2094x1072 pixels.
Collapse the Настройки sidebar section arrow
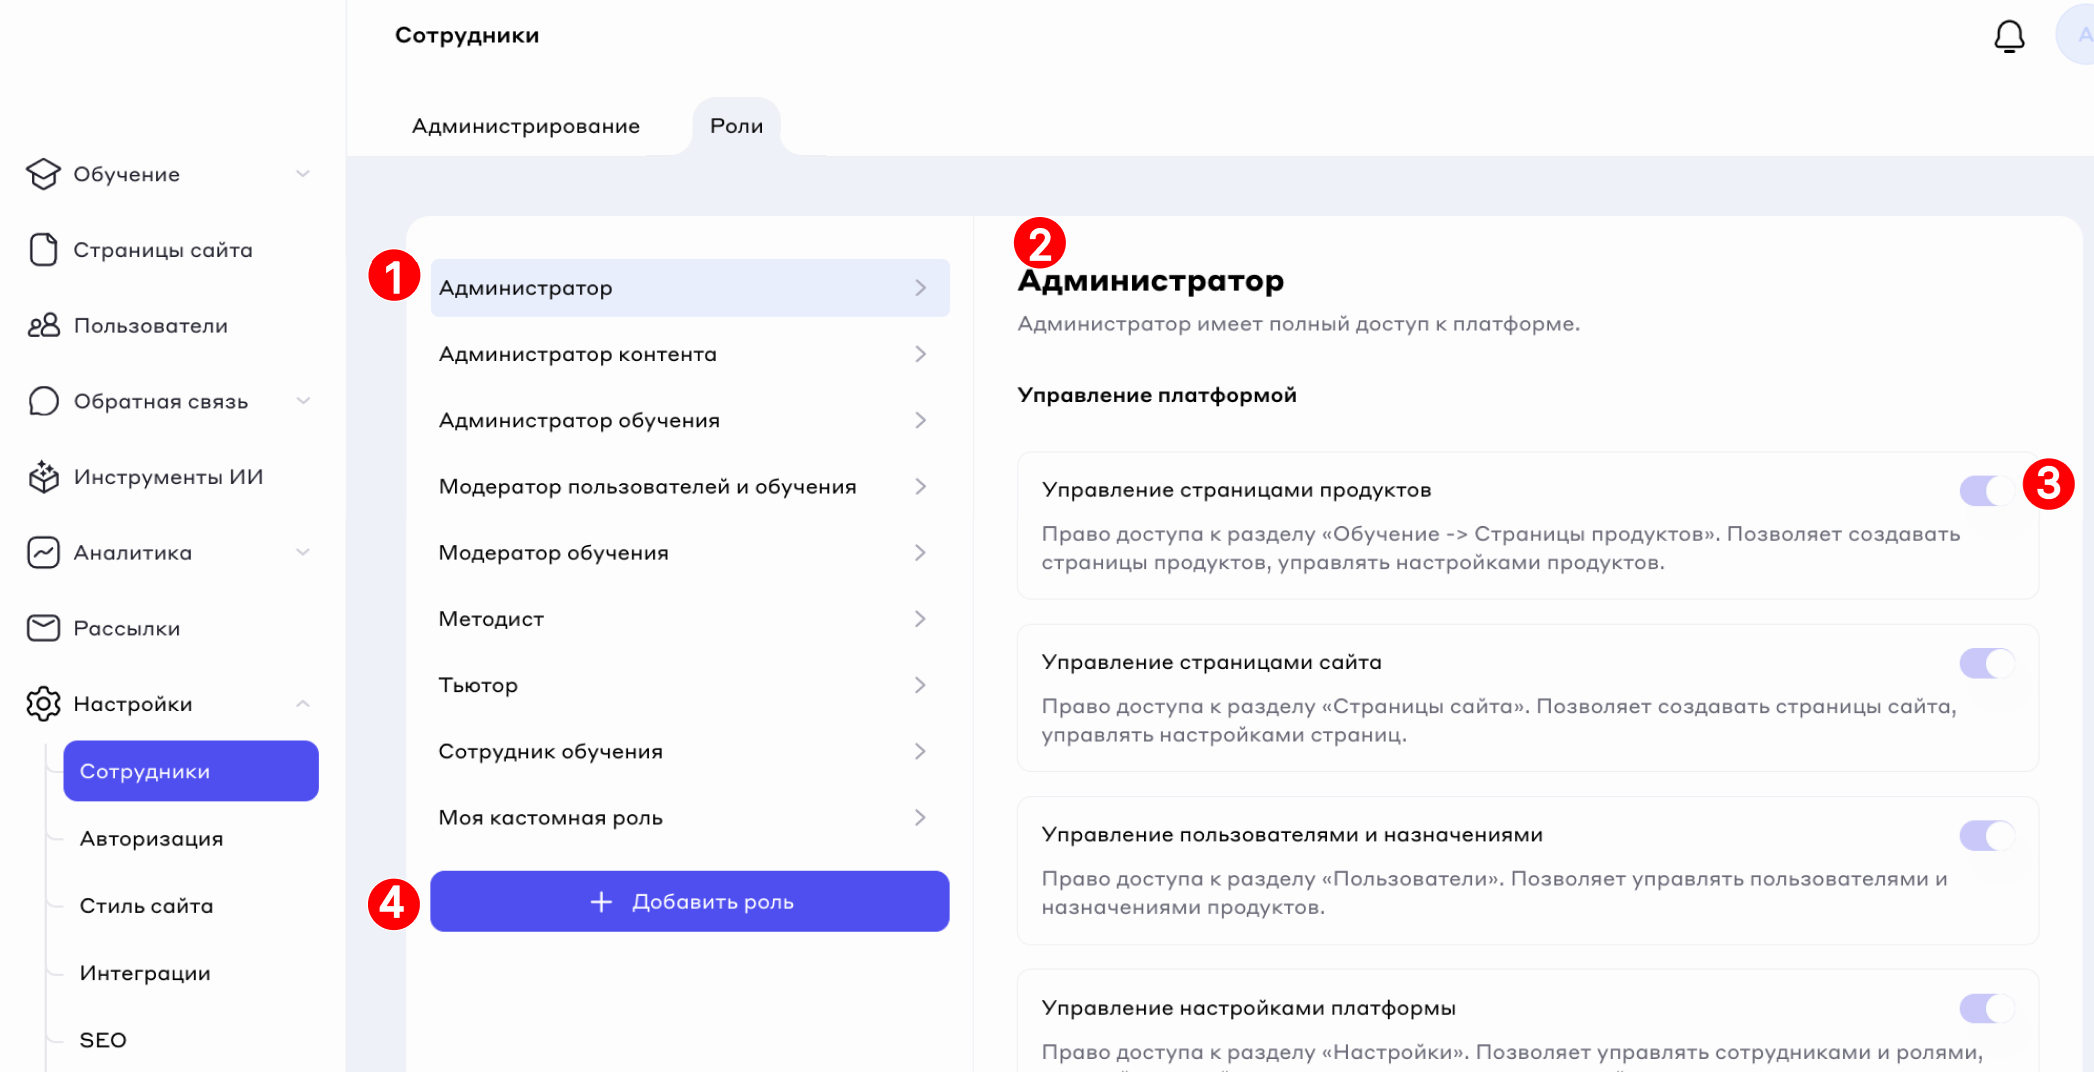pos(303,704)
